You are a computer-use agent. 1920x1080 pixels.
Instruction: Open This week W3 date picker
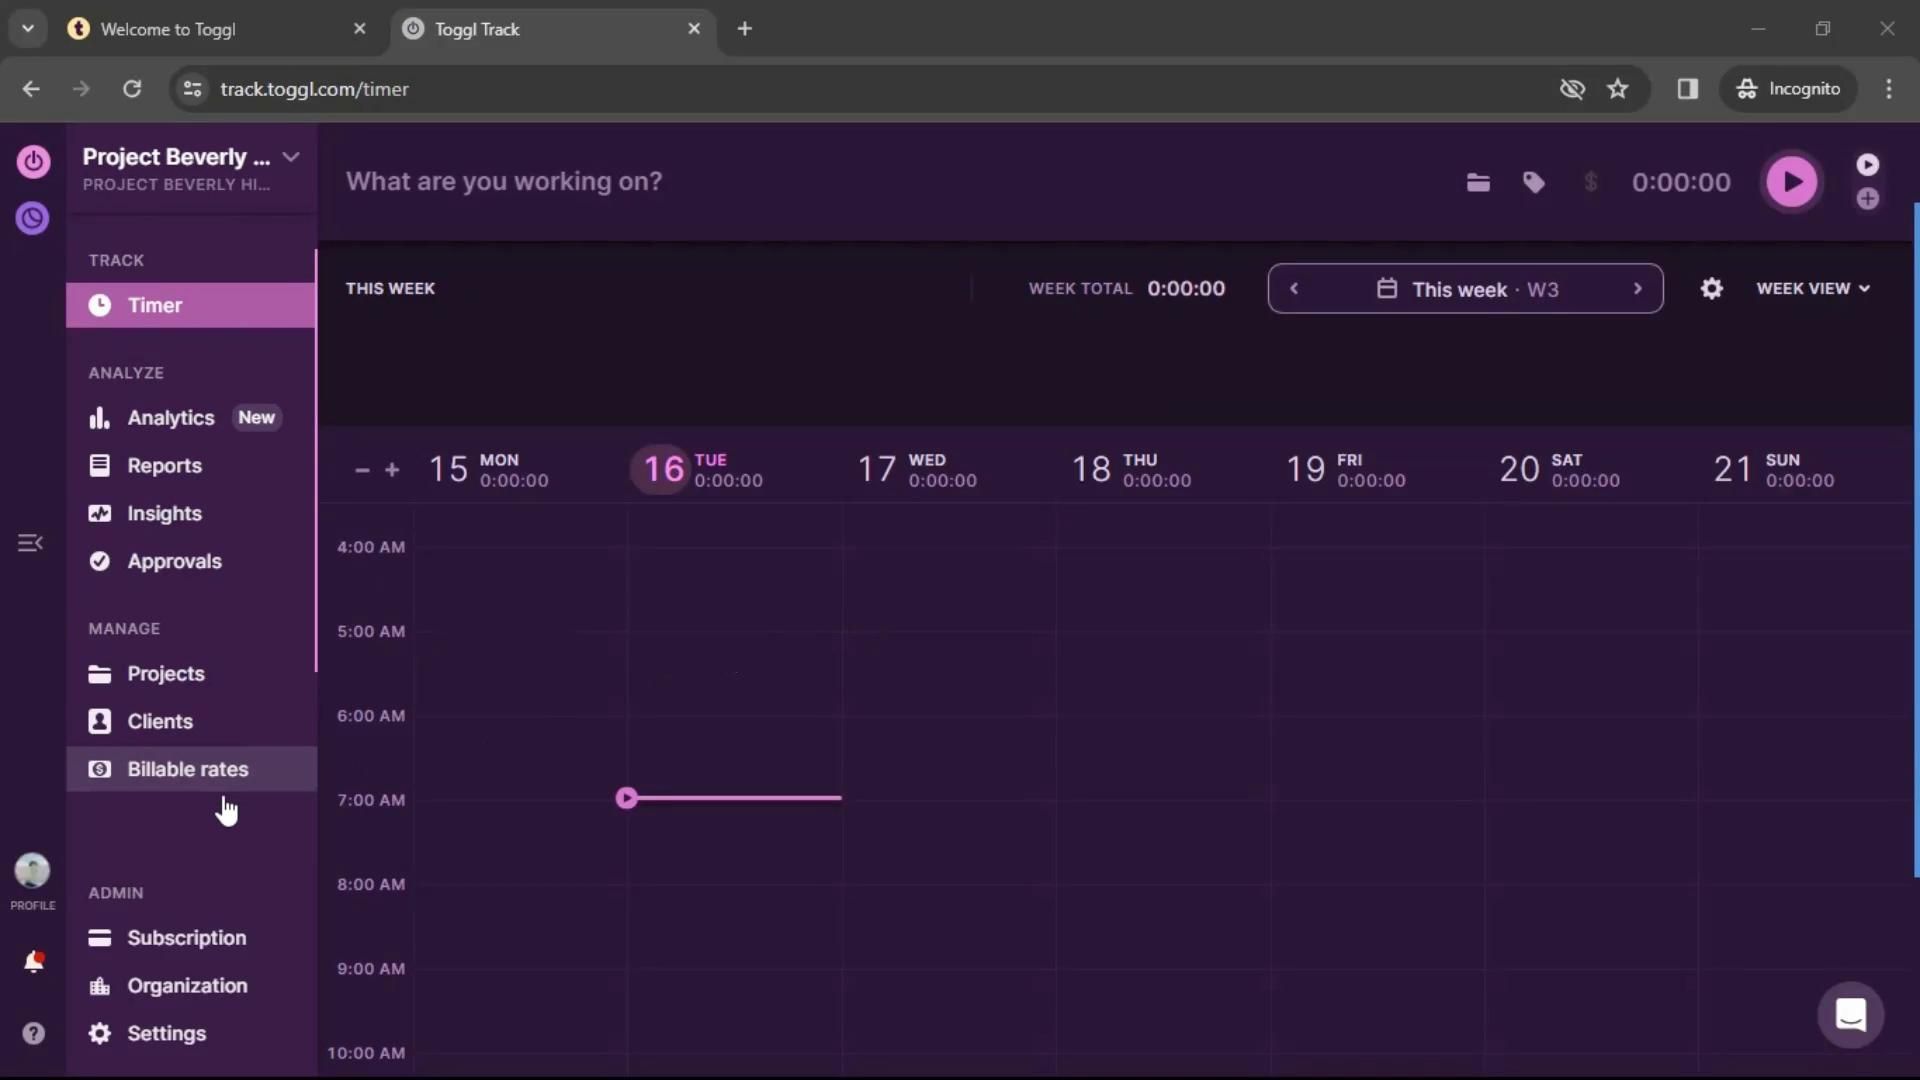pyautogui.click(x=1466, y=289)
